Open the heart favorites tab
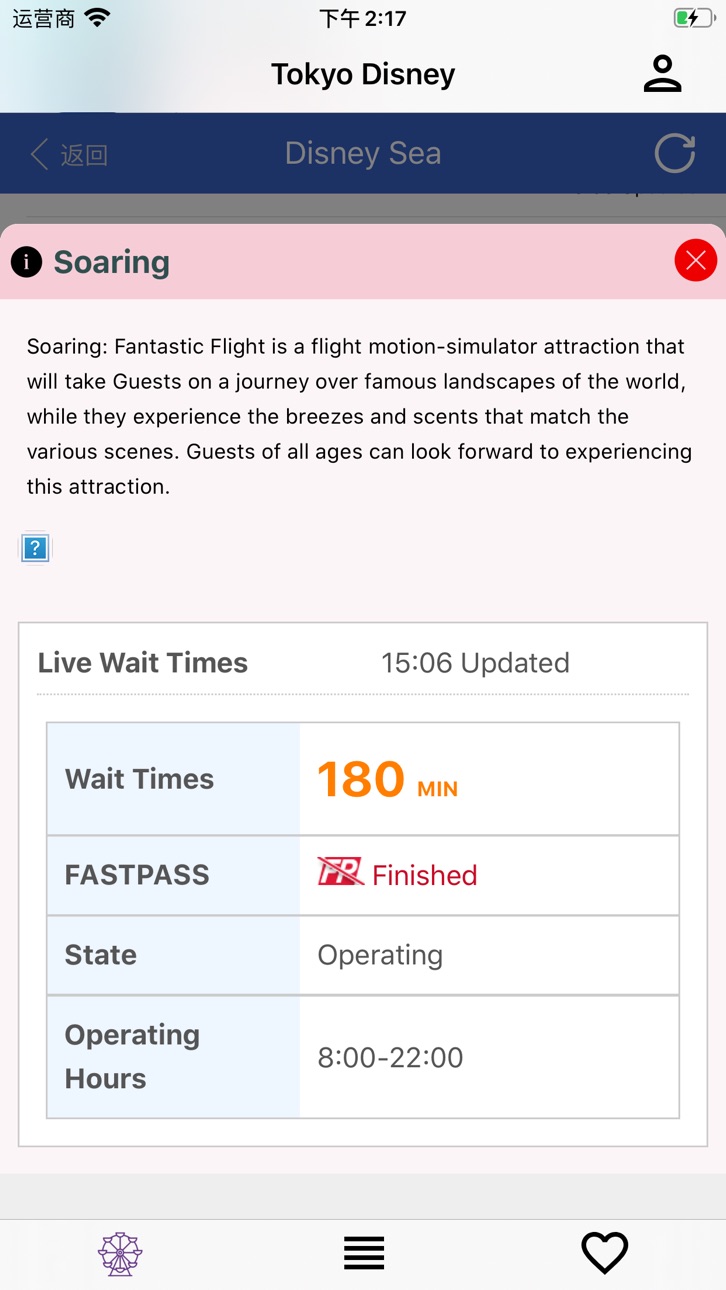The width and height of the screenshot is (726, 1290). click(x=605, y=1253)
